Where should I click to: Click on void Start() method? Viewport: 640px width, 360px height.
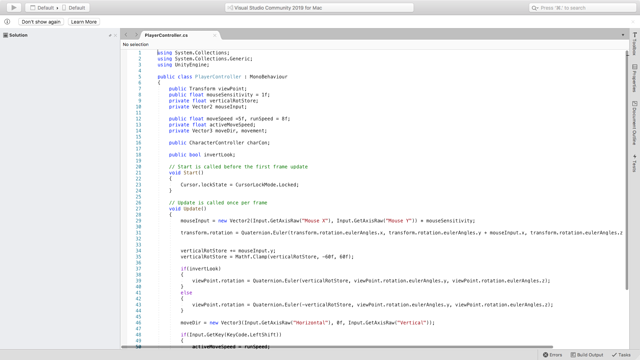point(186,173)
